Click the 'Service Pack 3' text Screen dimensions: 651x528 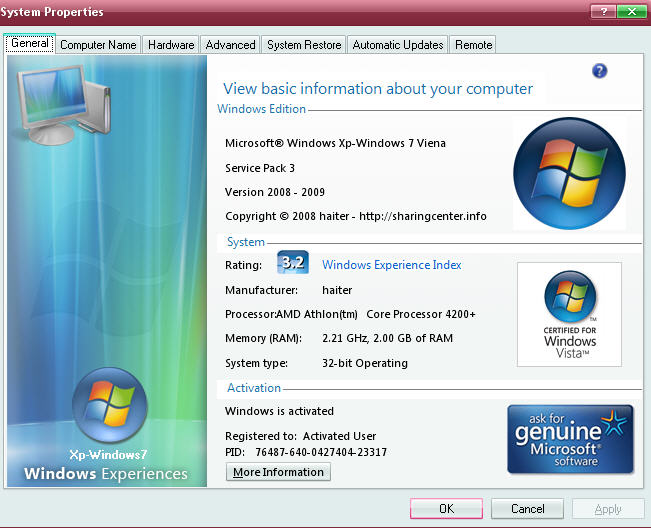pos(260,168)
